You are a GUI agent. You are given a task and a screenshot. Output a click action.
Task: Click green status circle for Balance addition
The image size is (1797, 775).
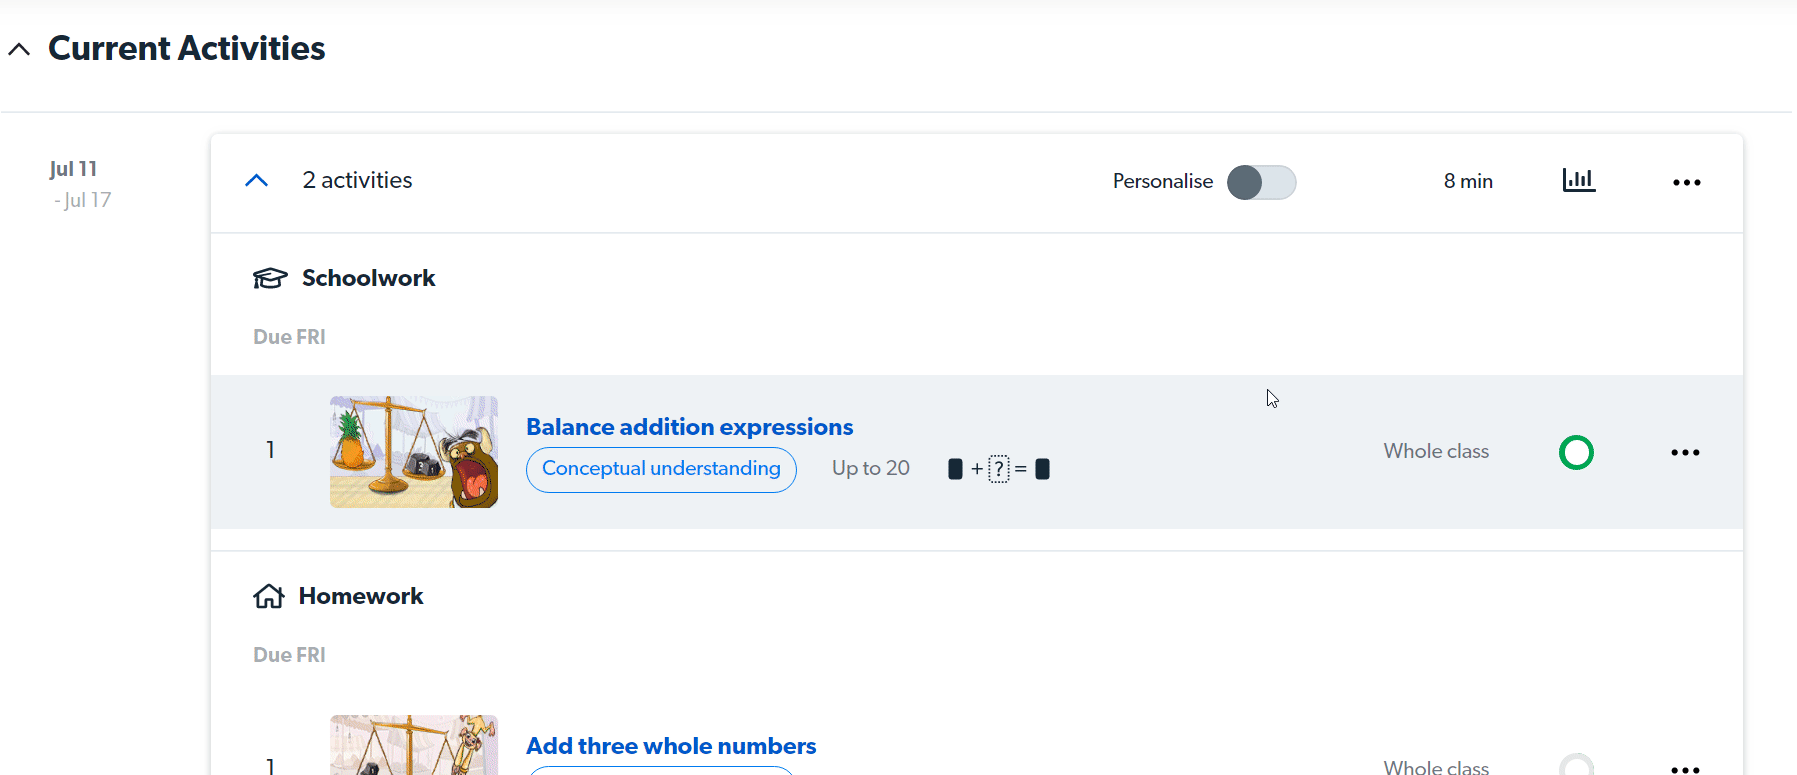[x=1576, y=453]
